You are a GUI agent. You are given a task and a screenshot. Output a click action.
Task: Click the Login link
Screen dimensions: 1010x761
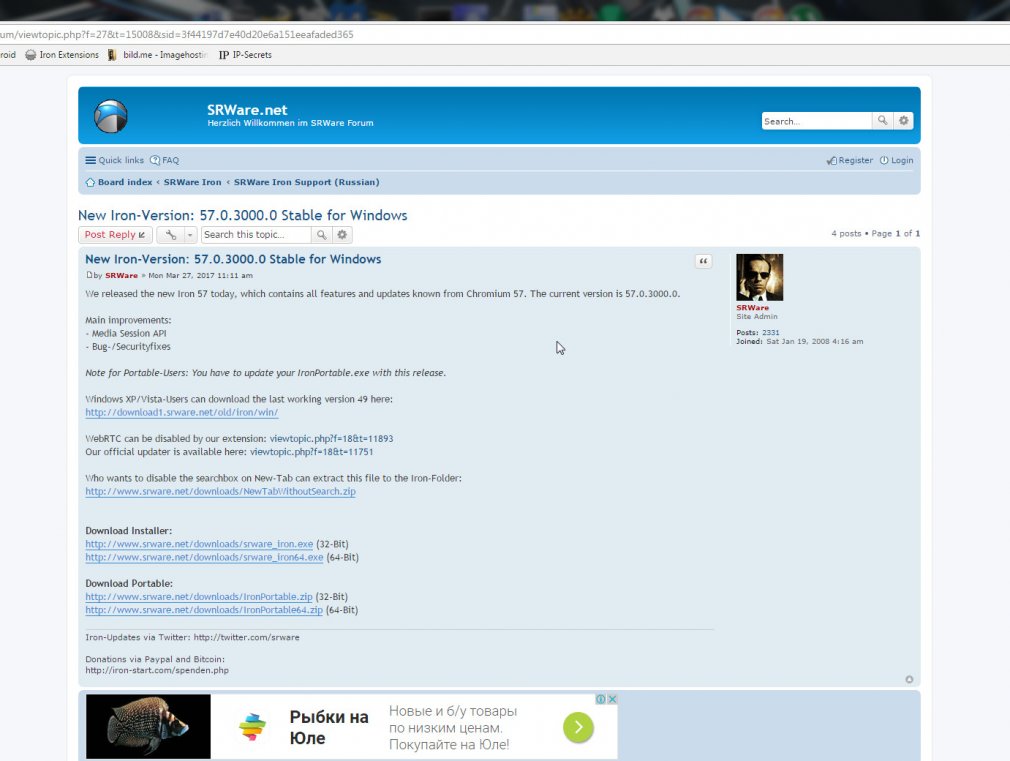897,160
